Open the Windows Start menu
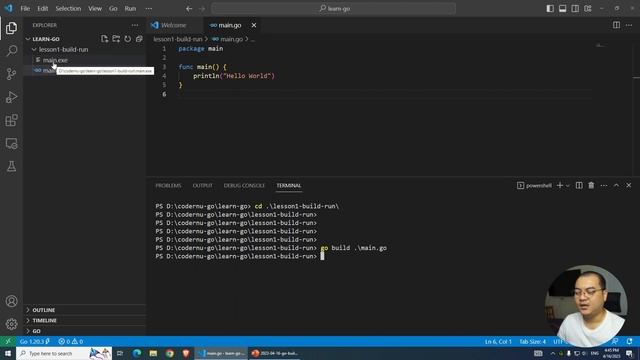This screenshot has width=640, height=360. 8,353
